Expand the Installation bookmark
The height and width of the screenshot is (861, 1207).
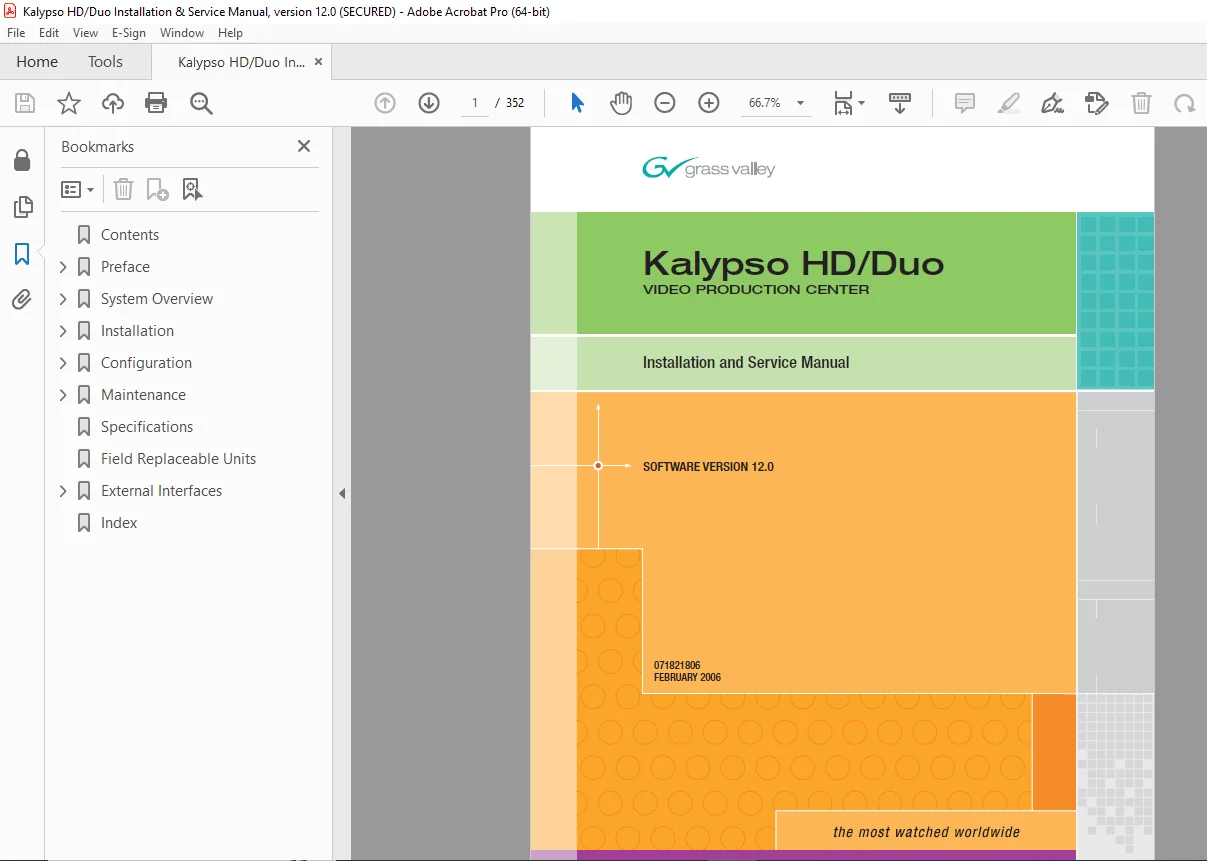pyautogui.click(x=63, y=331)
